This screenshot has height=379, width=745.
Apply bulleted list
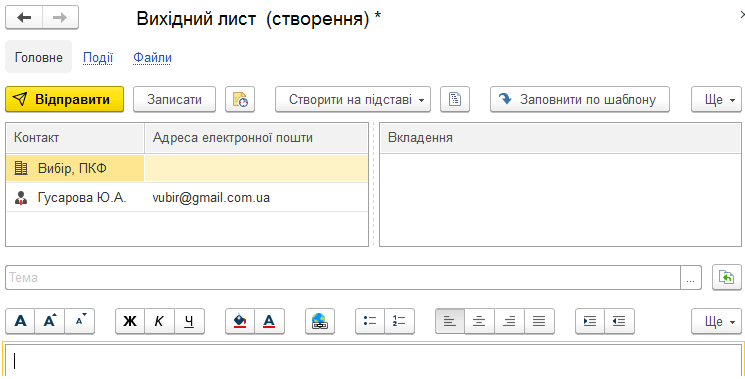(370, 322)
